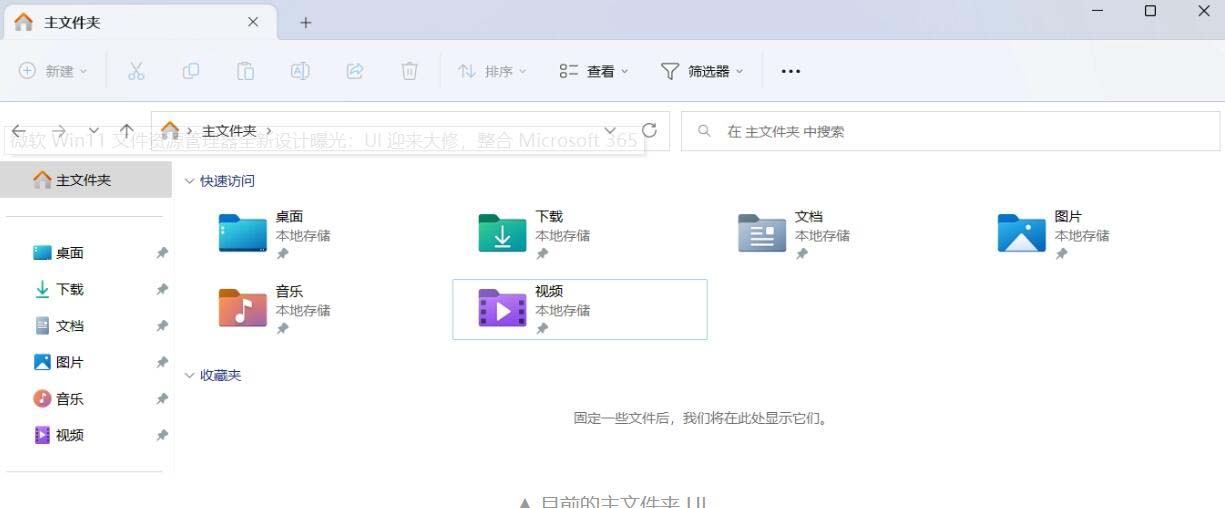
Task: Refresh the current folder
Action: click(649, 130)
